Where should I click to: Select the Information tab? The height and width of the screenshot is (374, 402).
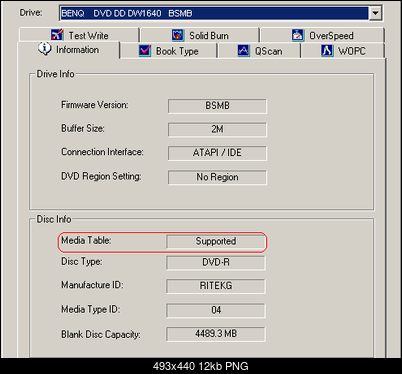pos(68,50)
